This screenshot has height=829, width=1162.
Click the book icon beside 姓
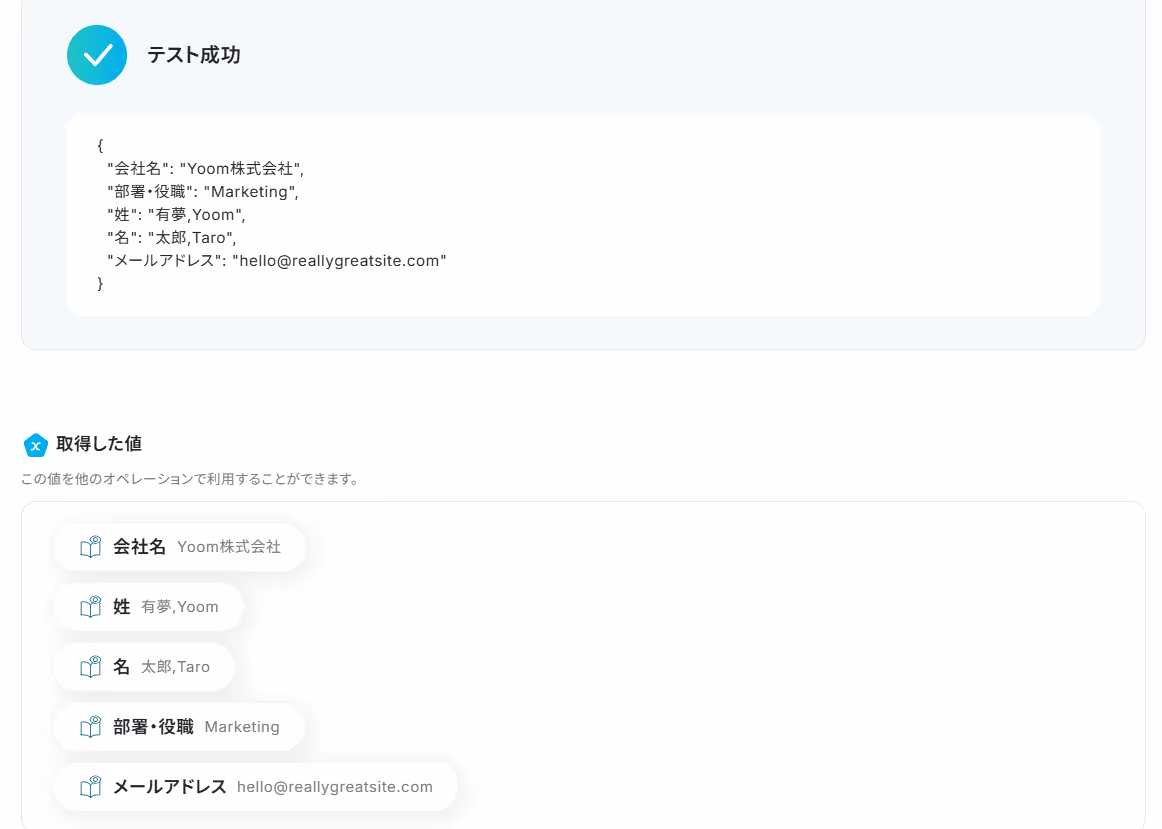(90, 607)
